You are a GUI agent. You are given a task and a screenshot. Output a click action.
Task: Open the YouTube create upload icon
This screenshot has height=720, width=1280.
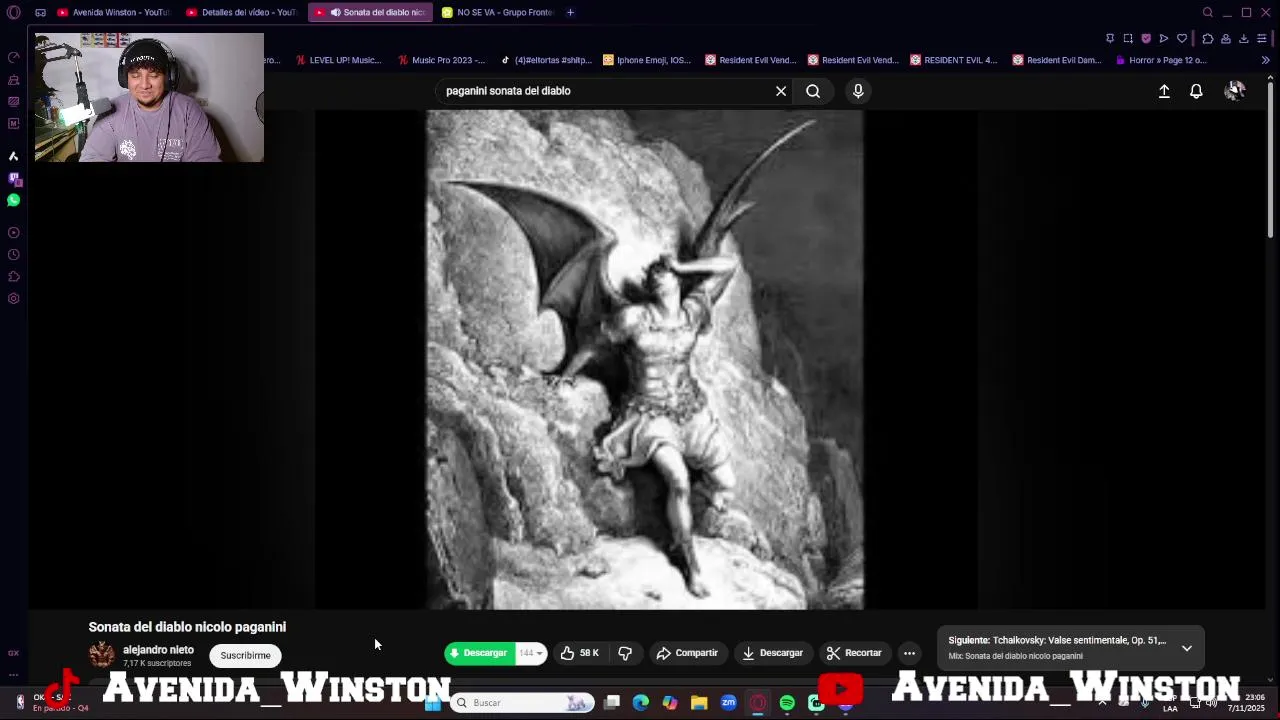(x=1164, y=91)
